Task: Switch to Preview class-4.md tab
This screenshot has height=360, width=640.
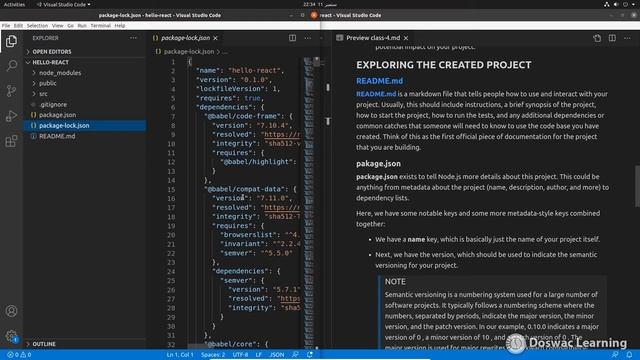Action: [x=373, y=38]
